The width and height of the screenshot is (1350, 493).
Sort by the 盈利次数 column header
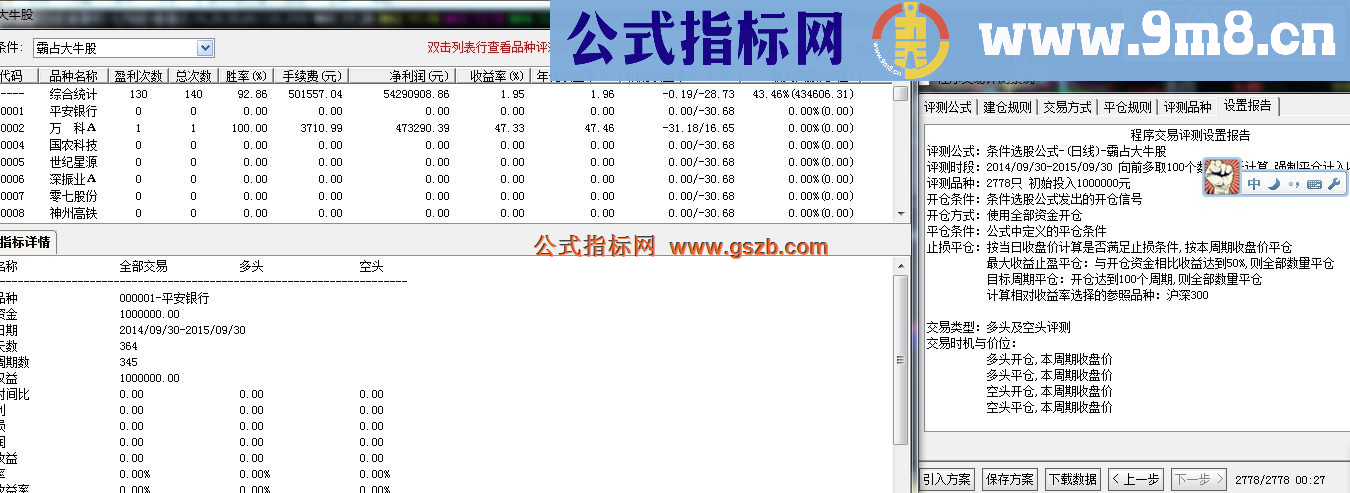(x=138, y=76)
